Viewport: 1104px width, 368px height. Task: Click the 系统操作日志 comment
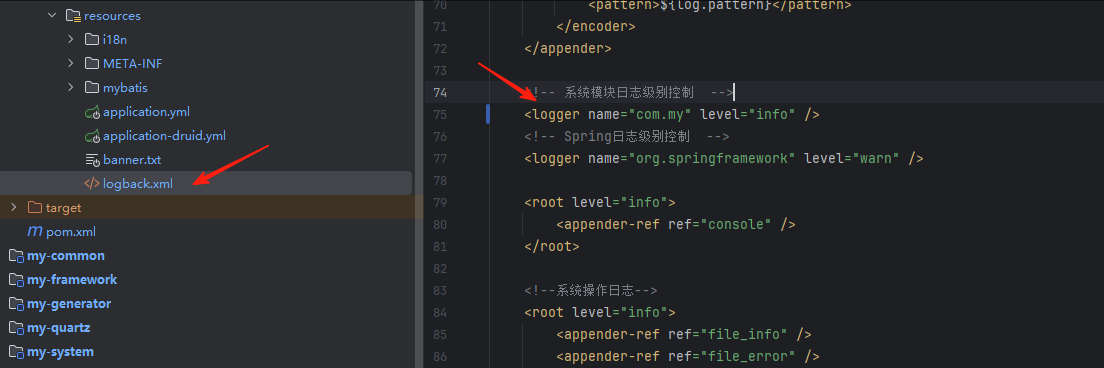[x=591, y=290]
